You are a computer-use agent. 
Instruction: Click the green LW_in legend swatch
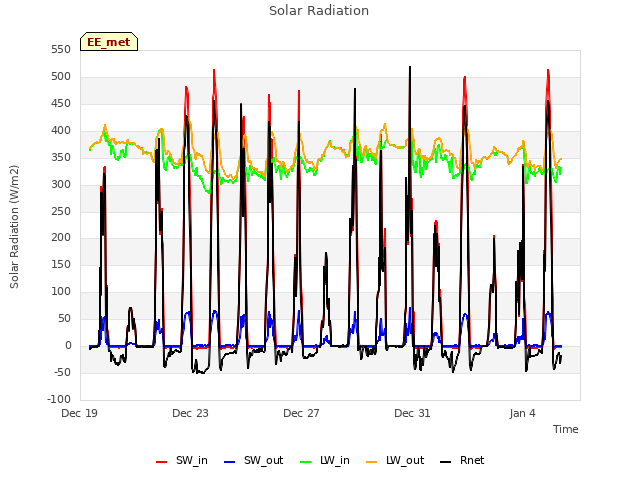pyautogui.click(x=306, y=462)
